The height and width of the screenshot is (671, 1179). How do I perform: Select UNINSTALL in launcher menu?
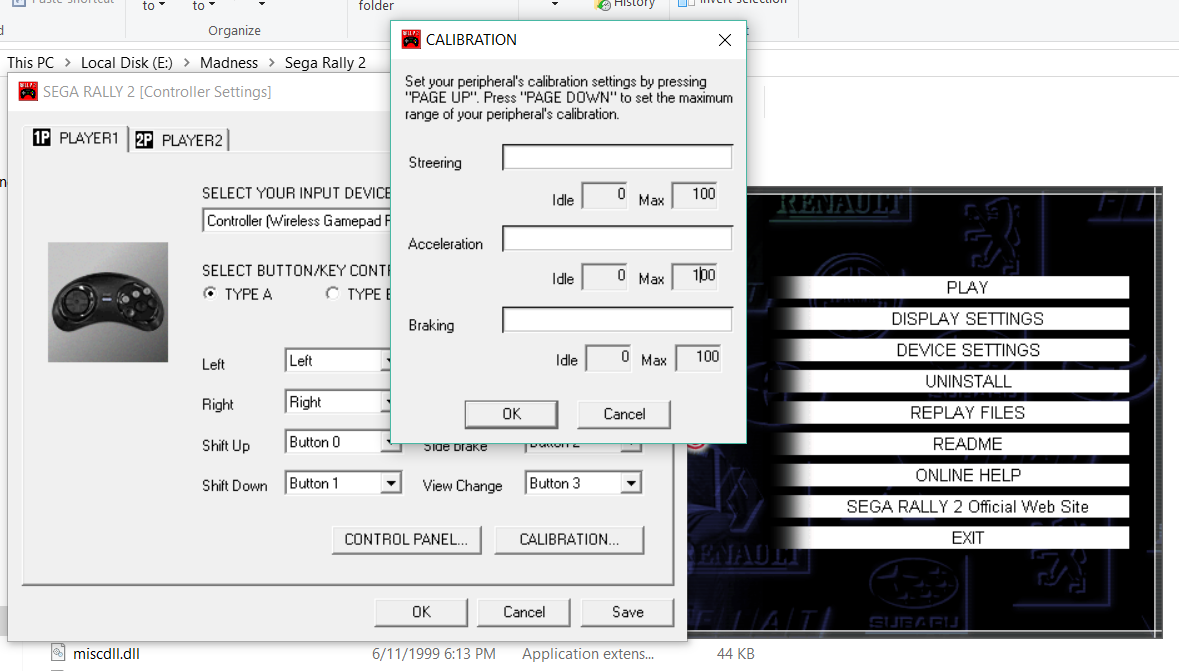tap(967, 381)
